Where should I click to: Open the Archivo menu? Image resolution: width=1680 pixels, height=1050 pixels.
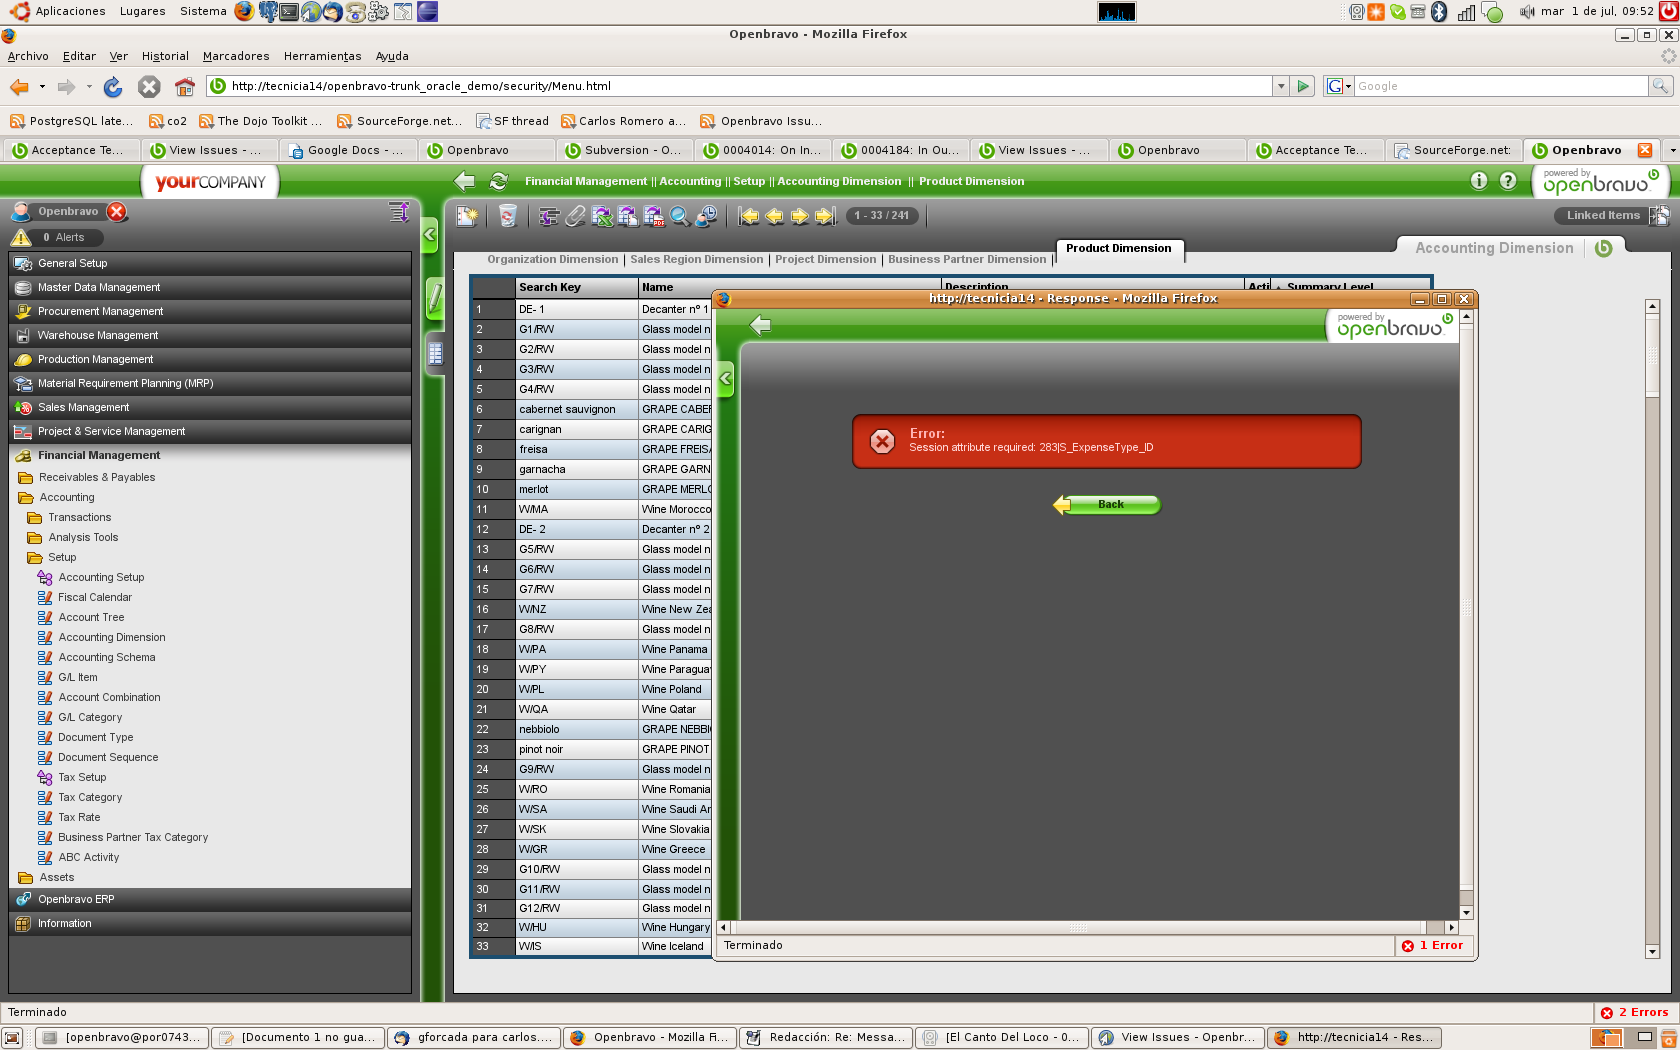(28, 56)
